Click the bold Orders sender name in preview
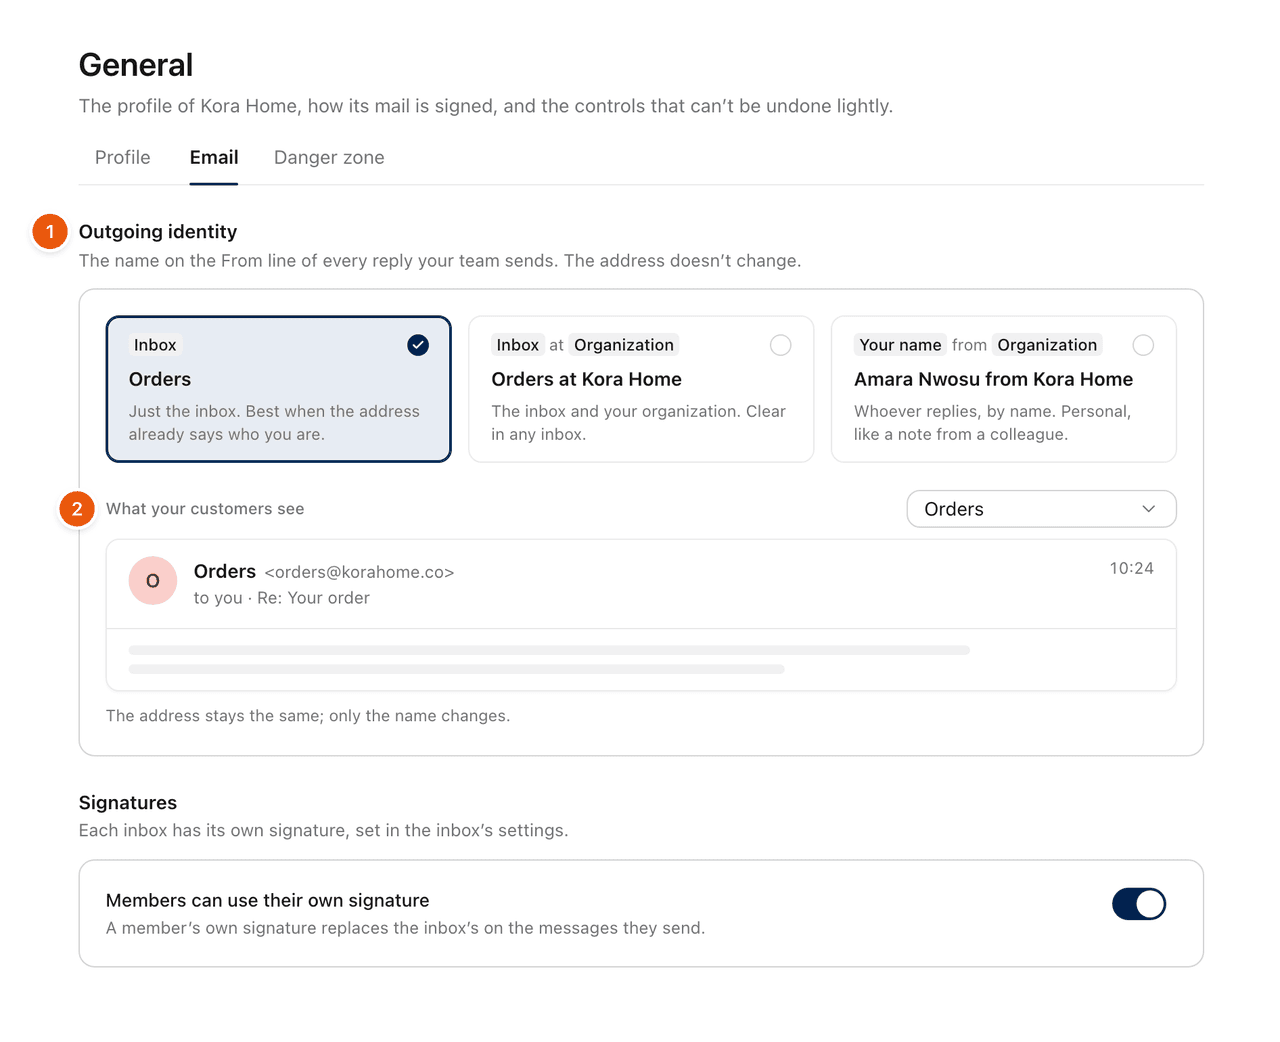Viewport: 1280px width, 1042px height. pyautogui.click(x=225, y=571)
